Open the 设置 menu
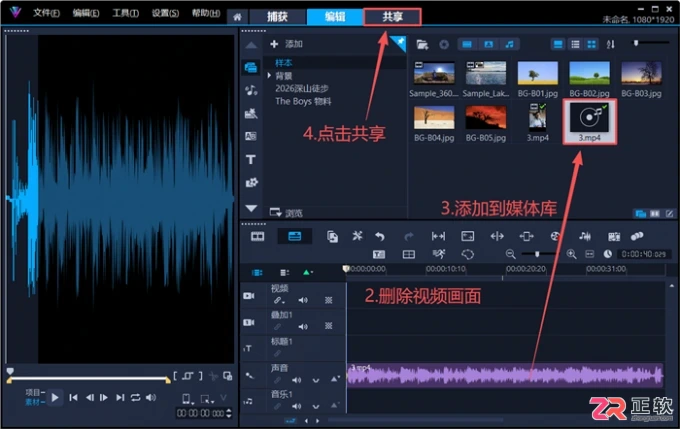 165,13
